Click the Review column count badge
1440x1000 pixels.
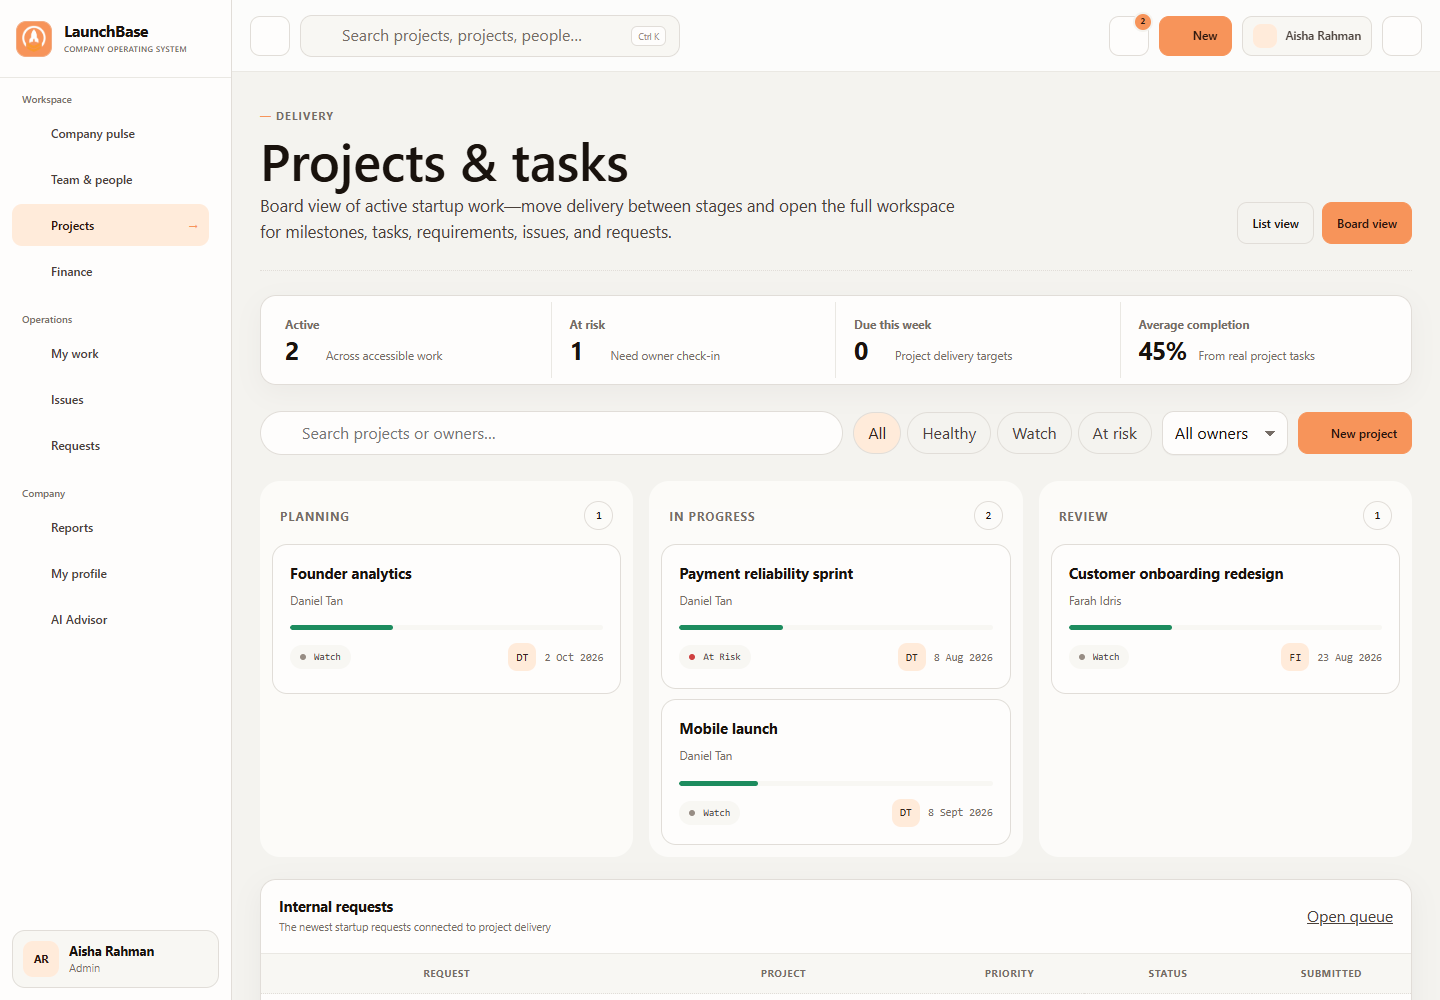[x=1377, y=516]
